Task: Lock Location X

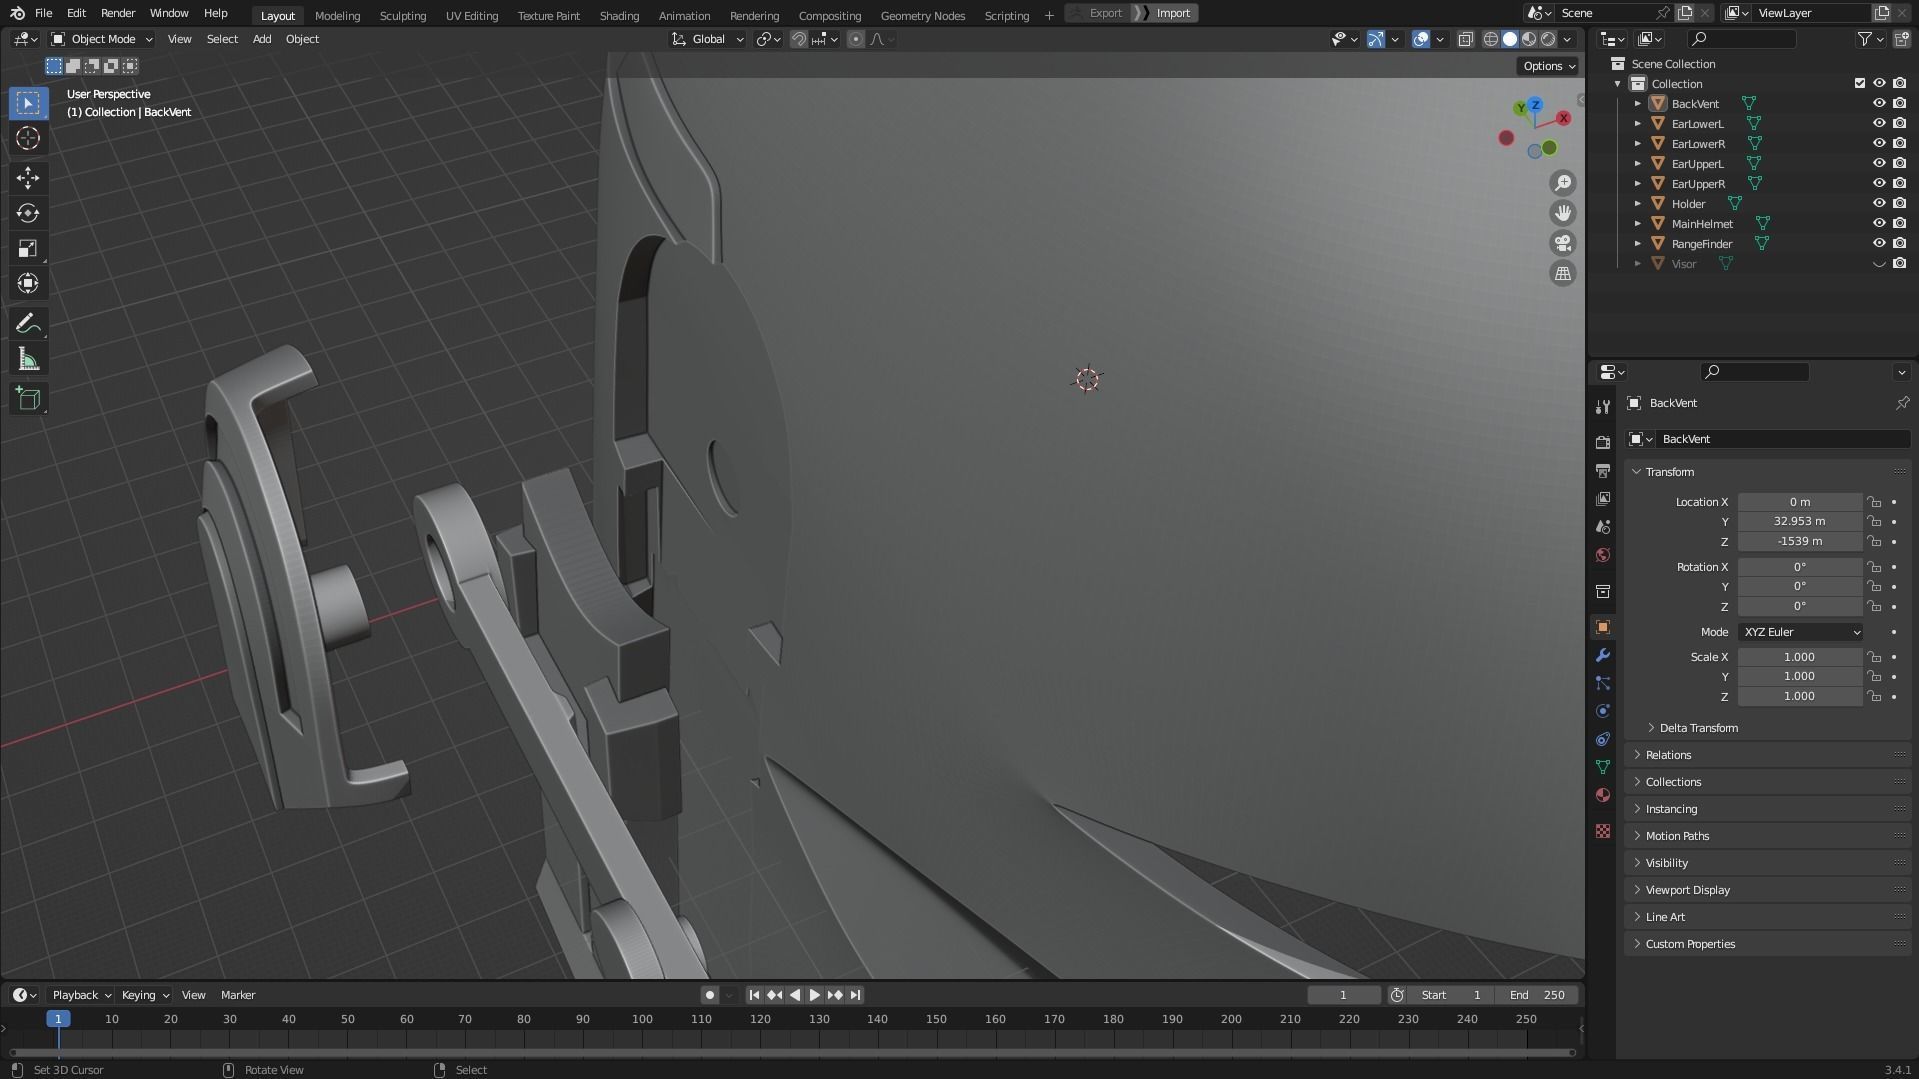Action: click(x=1874, y=502)
